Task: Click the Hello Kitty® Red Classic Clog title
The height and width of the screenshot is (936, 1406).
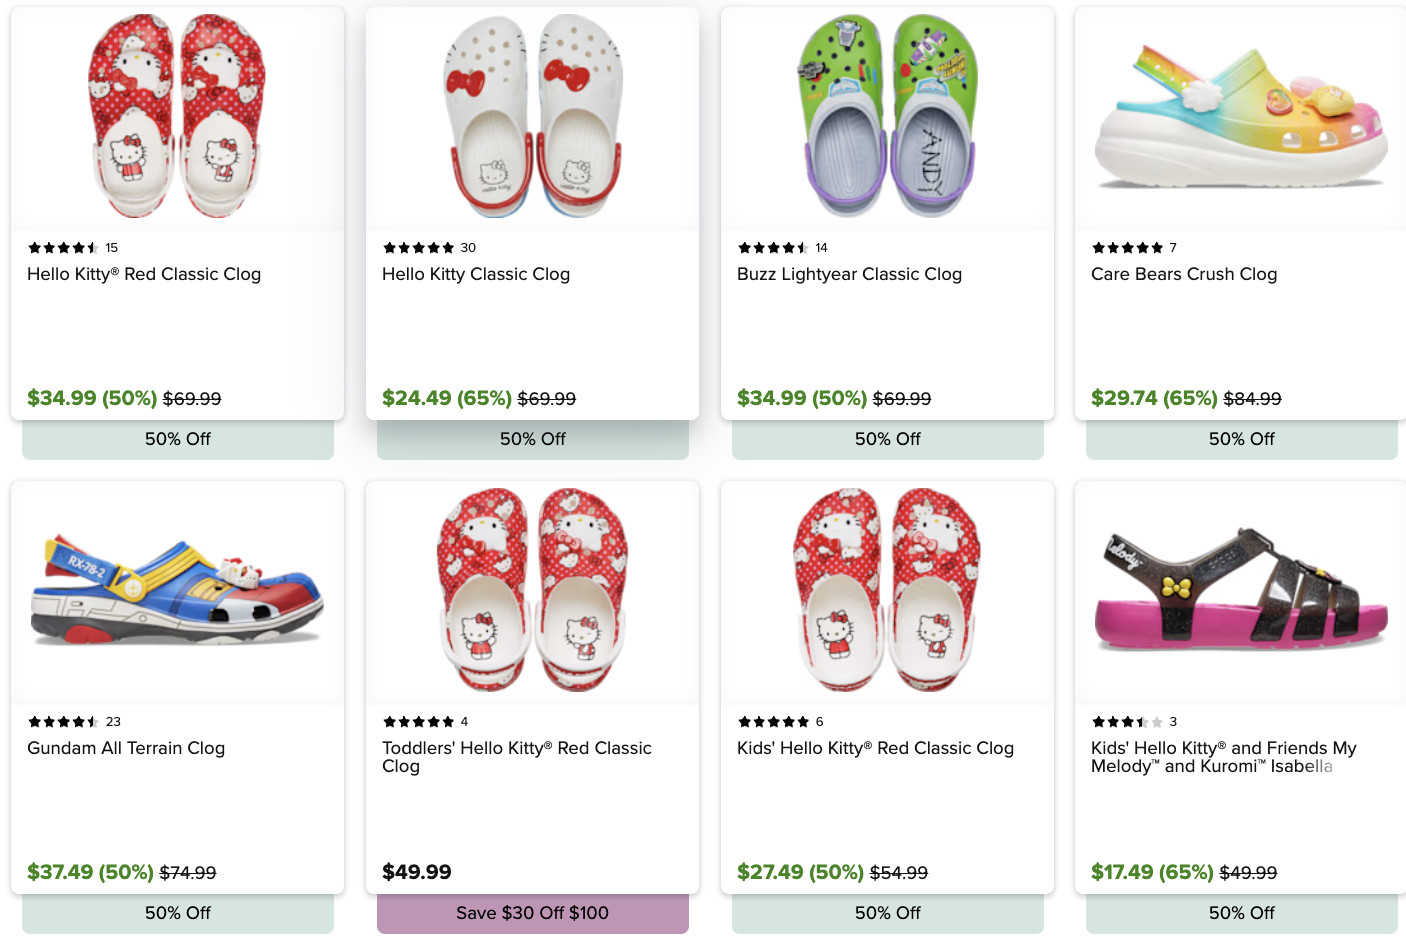Action: [144, 274]
